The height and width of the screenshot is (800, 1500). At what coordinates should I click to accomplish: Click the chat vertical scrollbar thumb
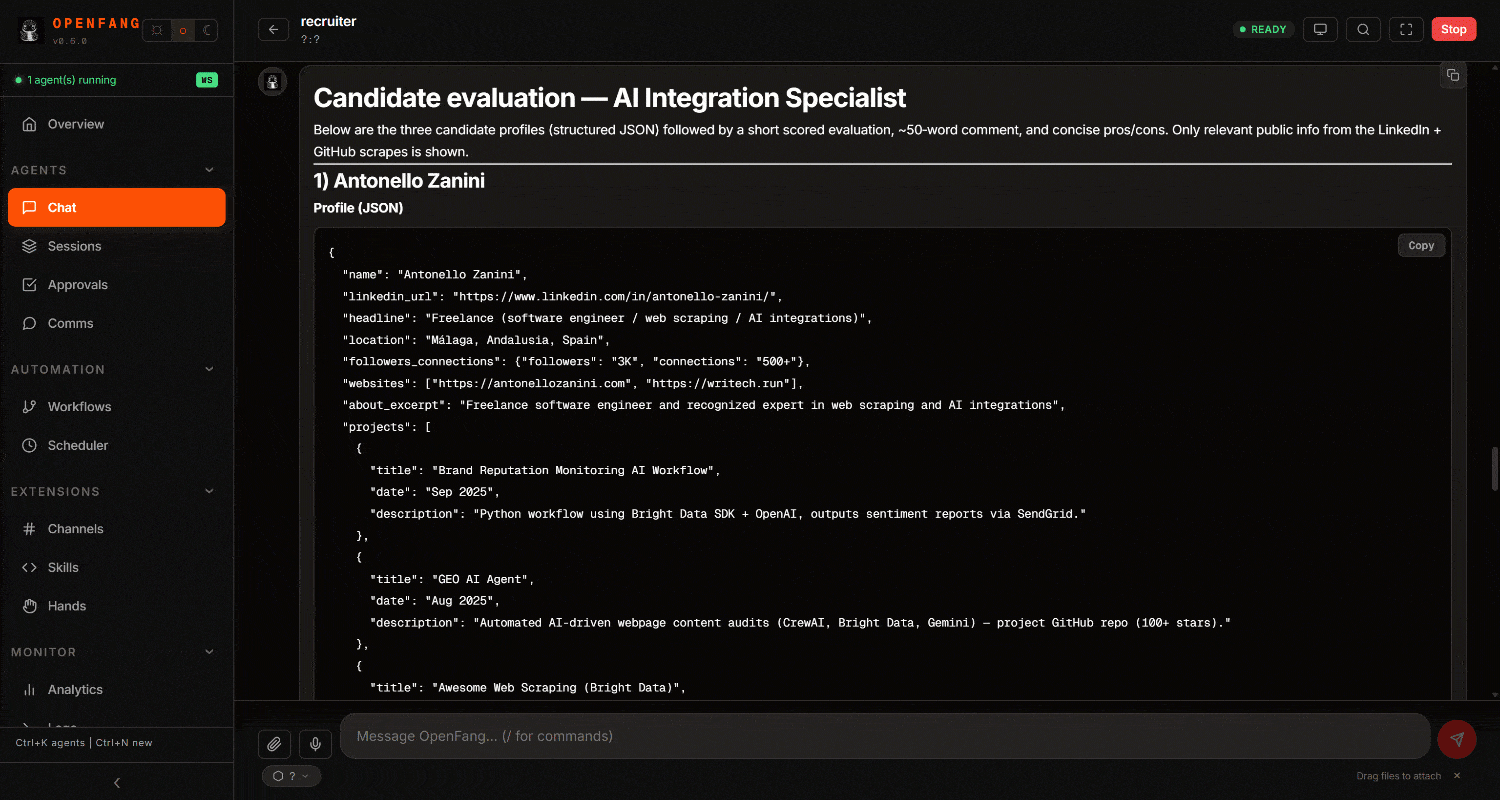tap(1494, 468)
